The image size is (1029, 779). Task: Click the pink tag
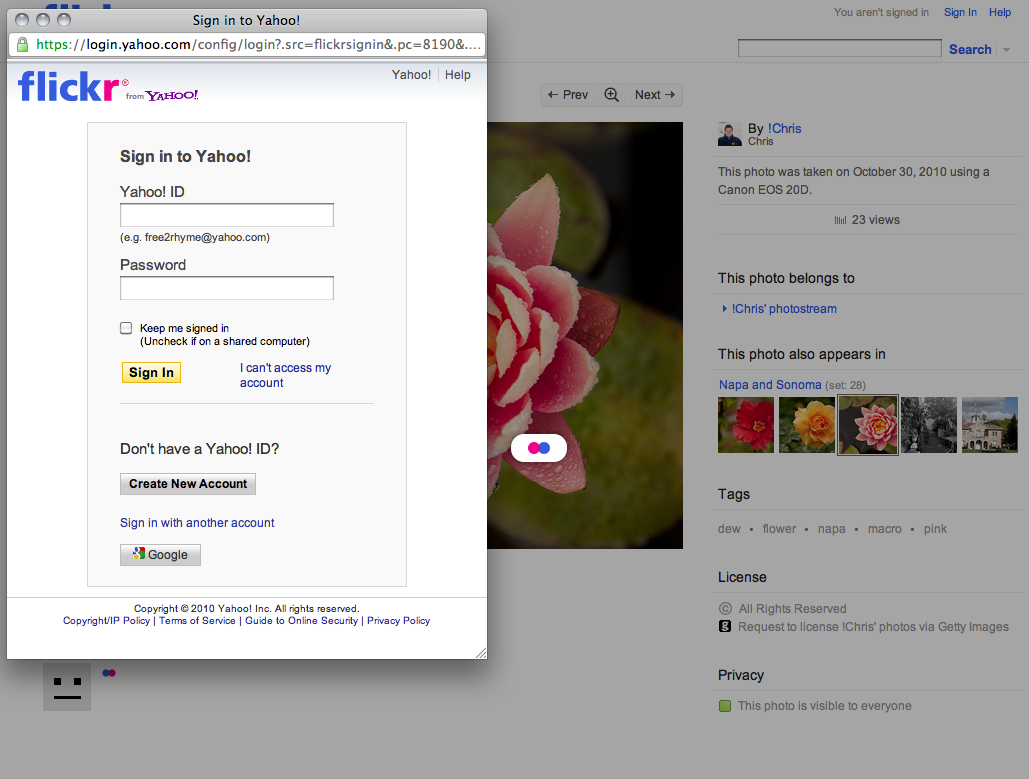(935, 529)
